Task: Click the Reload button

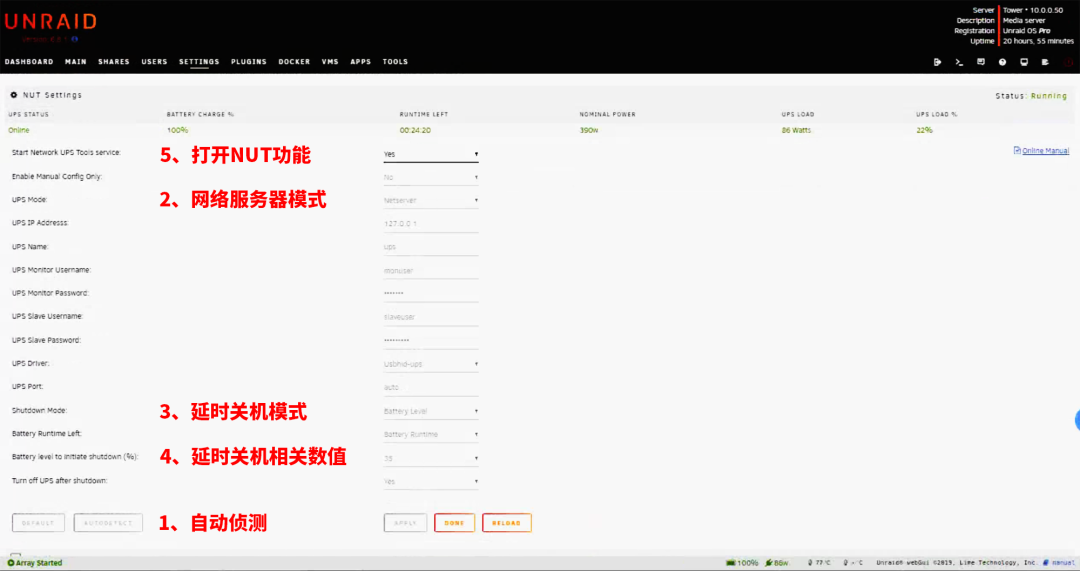Action: tap(507, 523)
